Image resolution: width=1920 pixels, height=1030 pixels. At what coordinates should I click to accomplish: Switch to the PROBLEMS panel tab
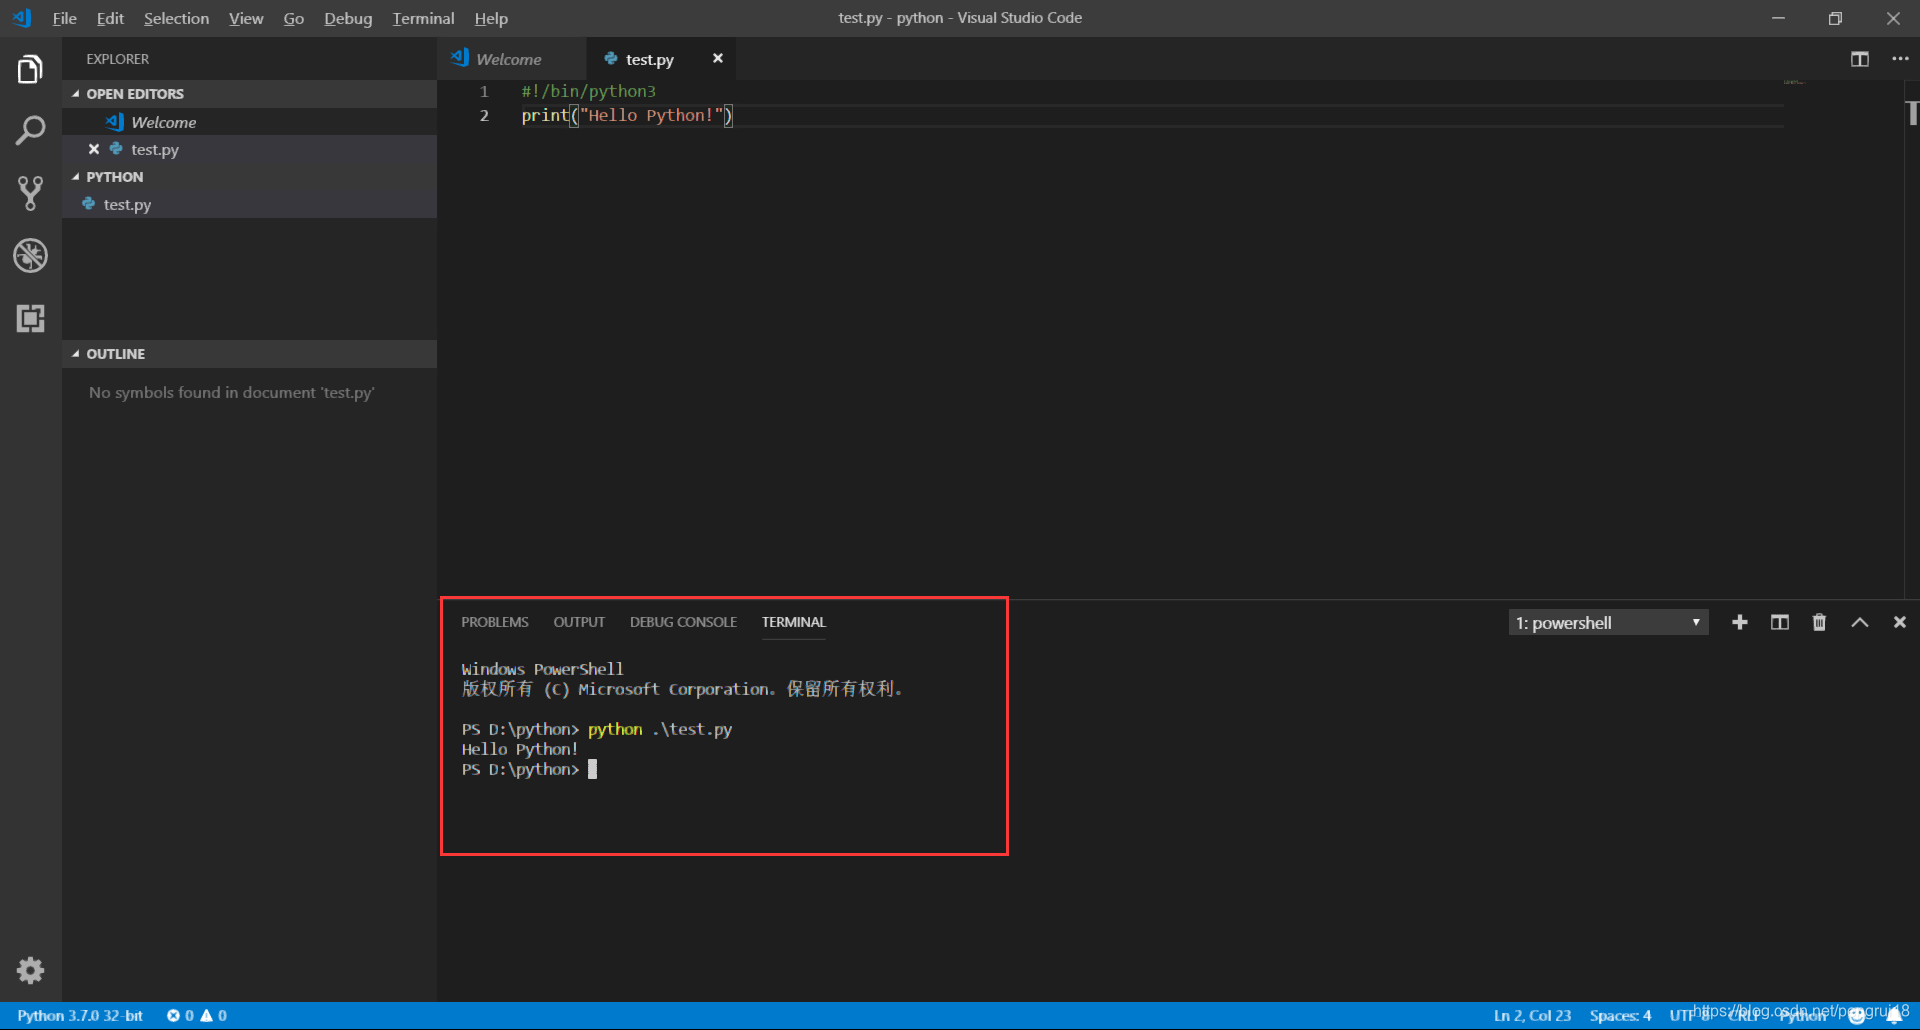coord(495,622)
